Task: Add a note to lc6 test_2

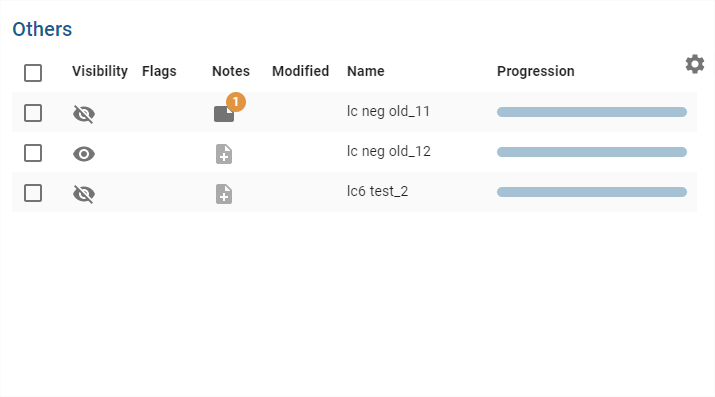Action: pos(224,194)
